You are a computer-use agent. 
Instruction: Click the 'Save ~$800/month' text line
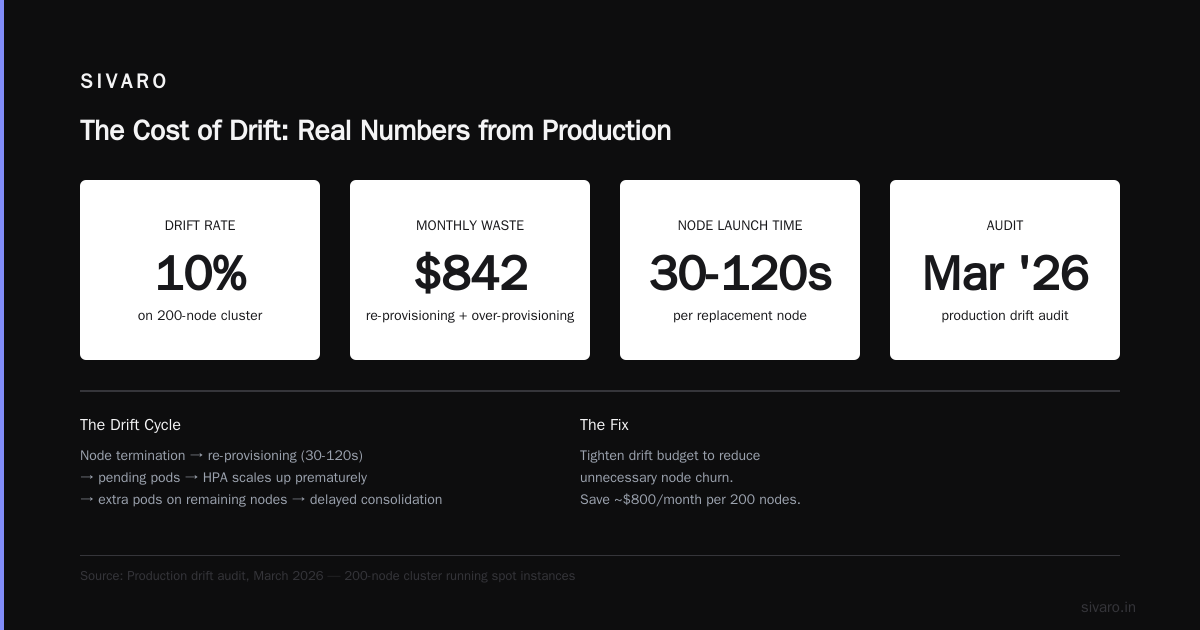point(690,500)
